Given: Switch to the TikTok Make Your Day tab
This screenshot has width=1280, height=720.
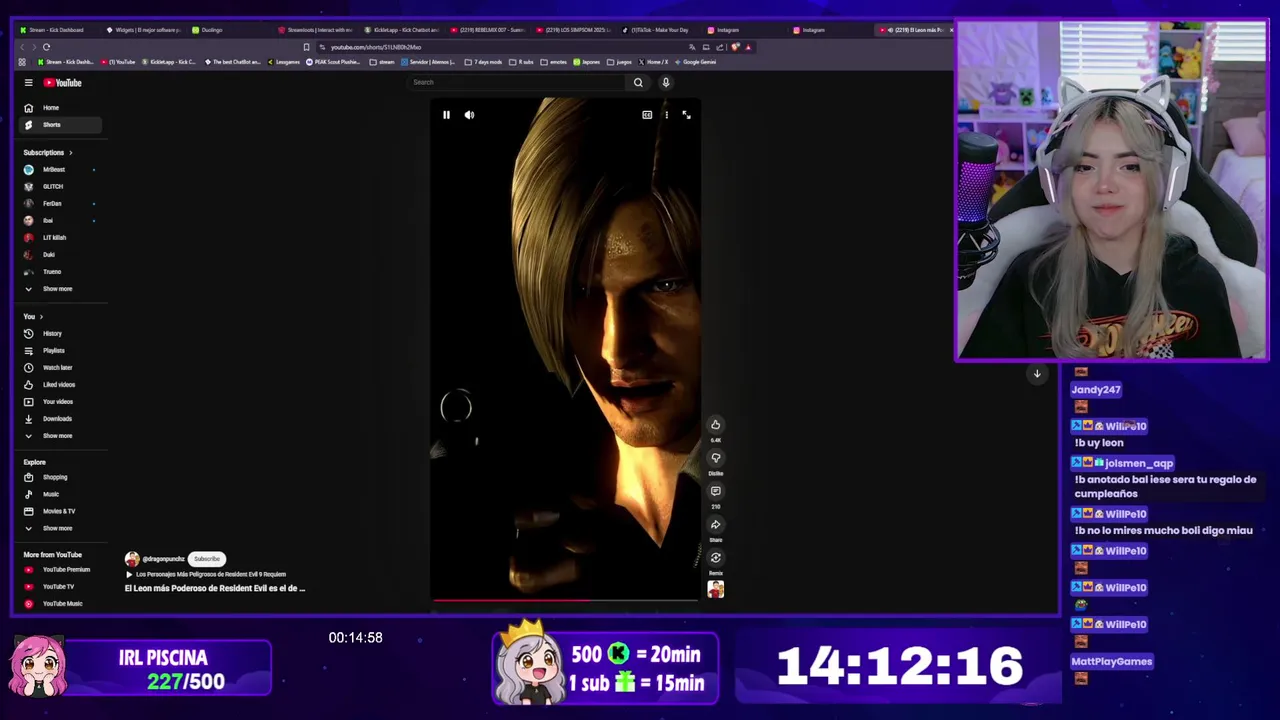Looking at the screenshot, I should click(x=660, y=30).
